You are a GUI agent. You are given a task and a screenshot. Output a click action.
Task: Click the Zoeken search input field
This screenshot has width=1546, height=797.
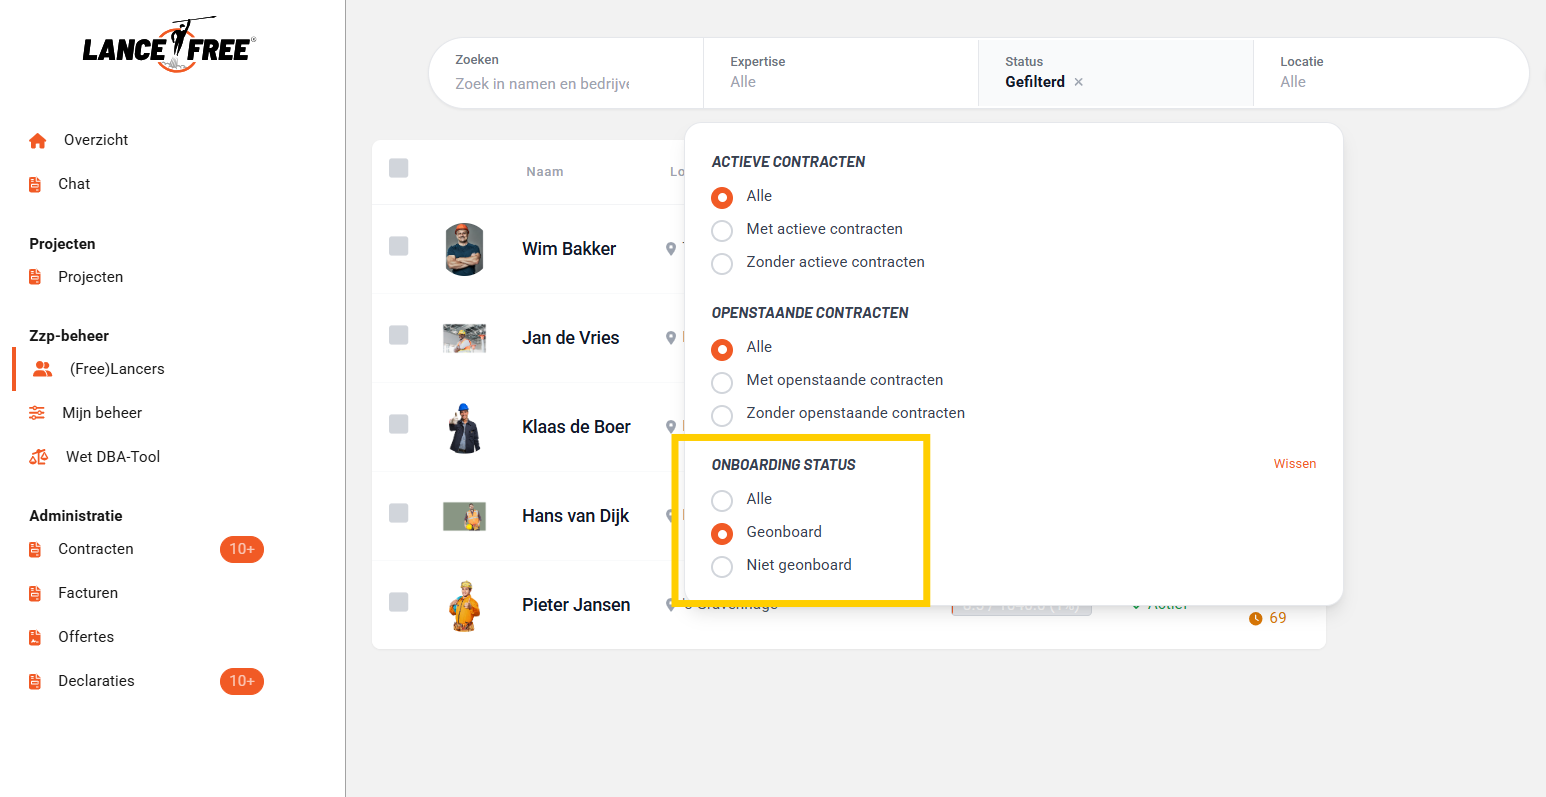[542, 84]
